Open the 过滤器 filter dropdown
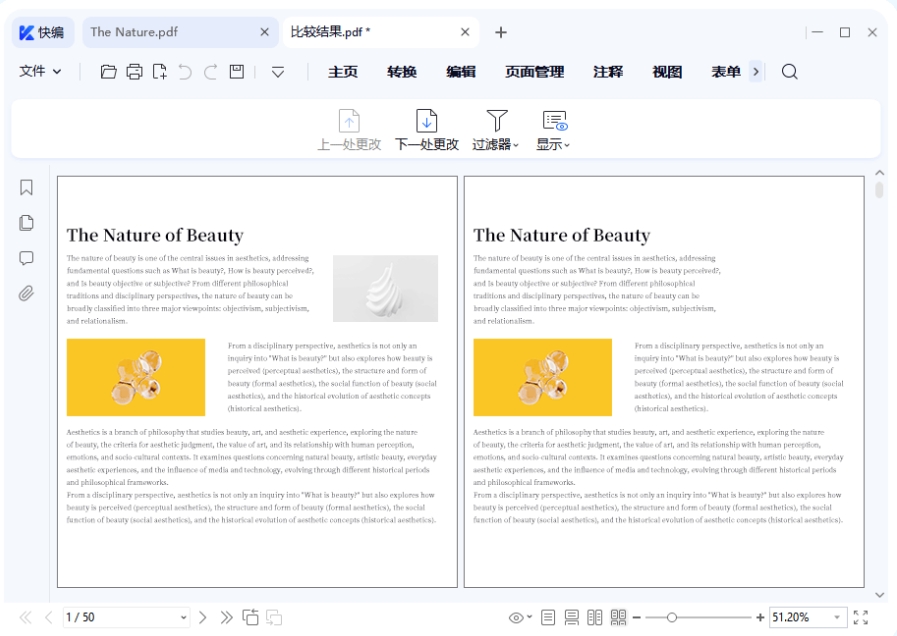The width and height of the screenshot is (897, 636). (x=493, y=128)
